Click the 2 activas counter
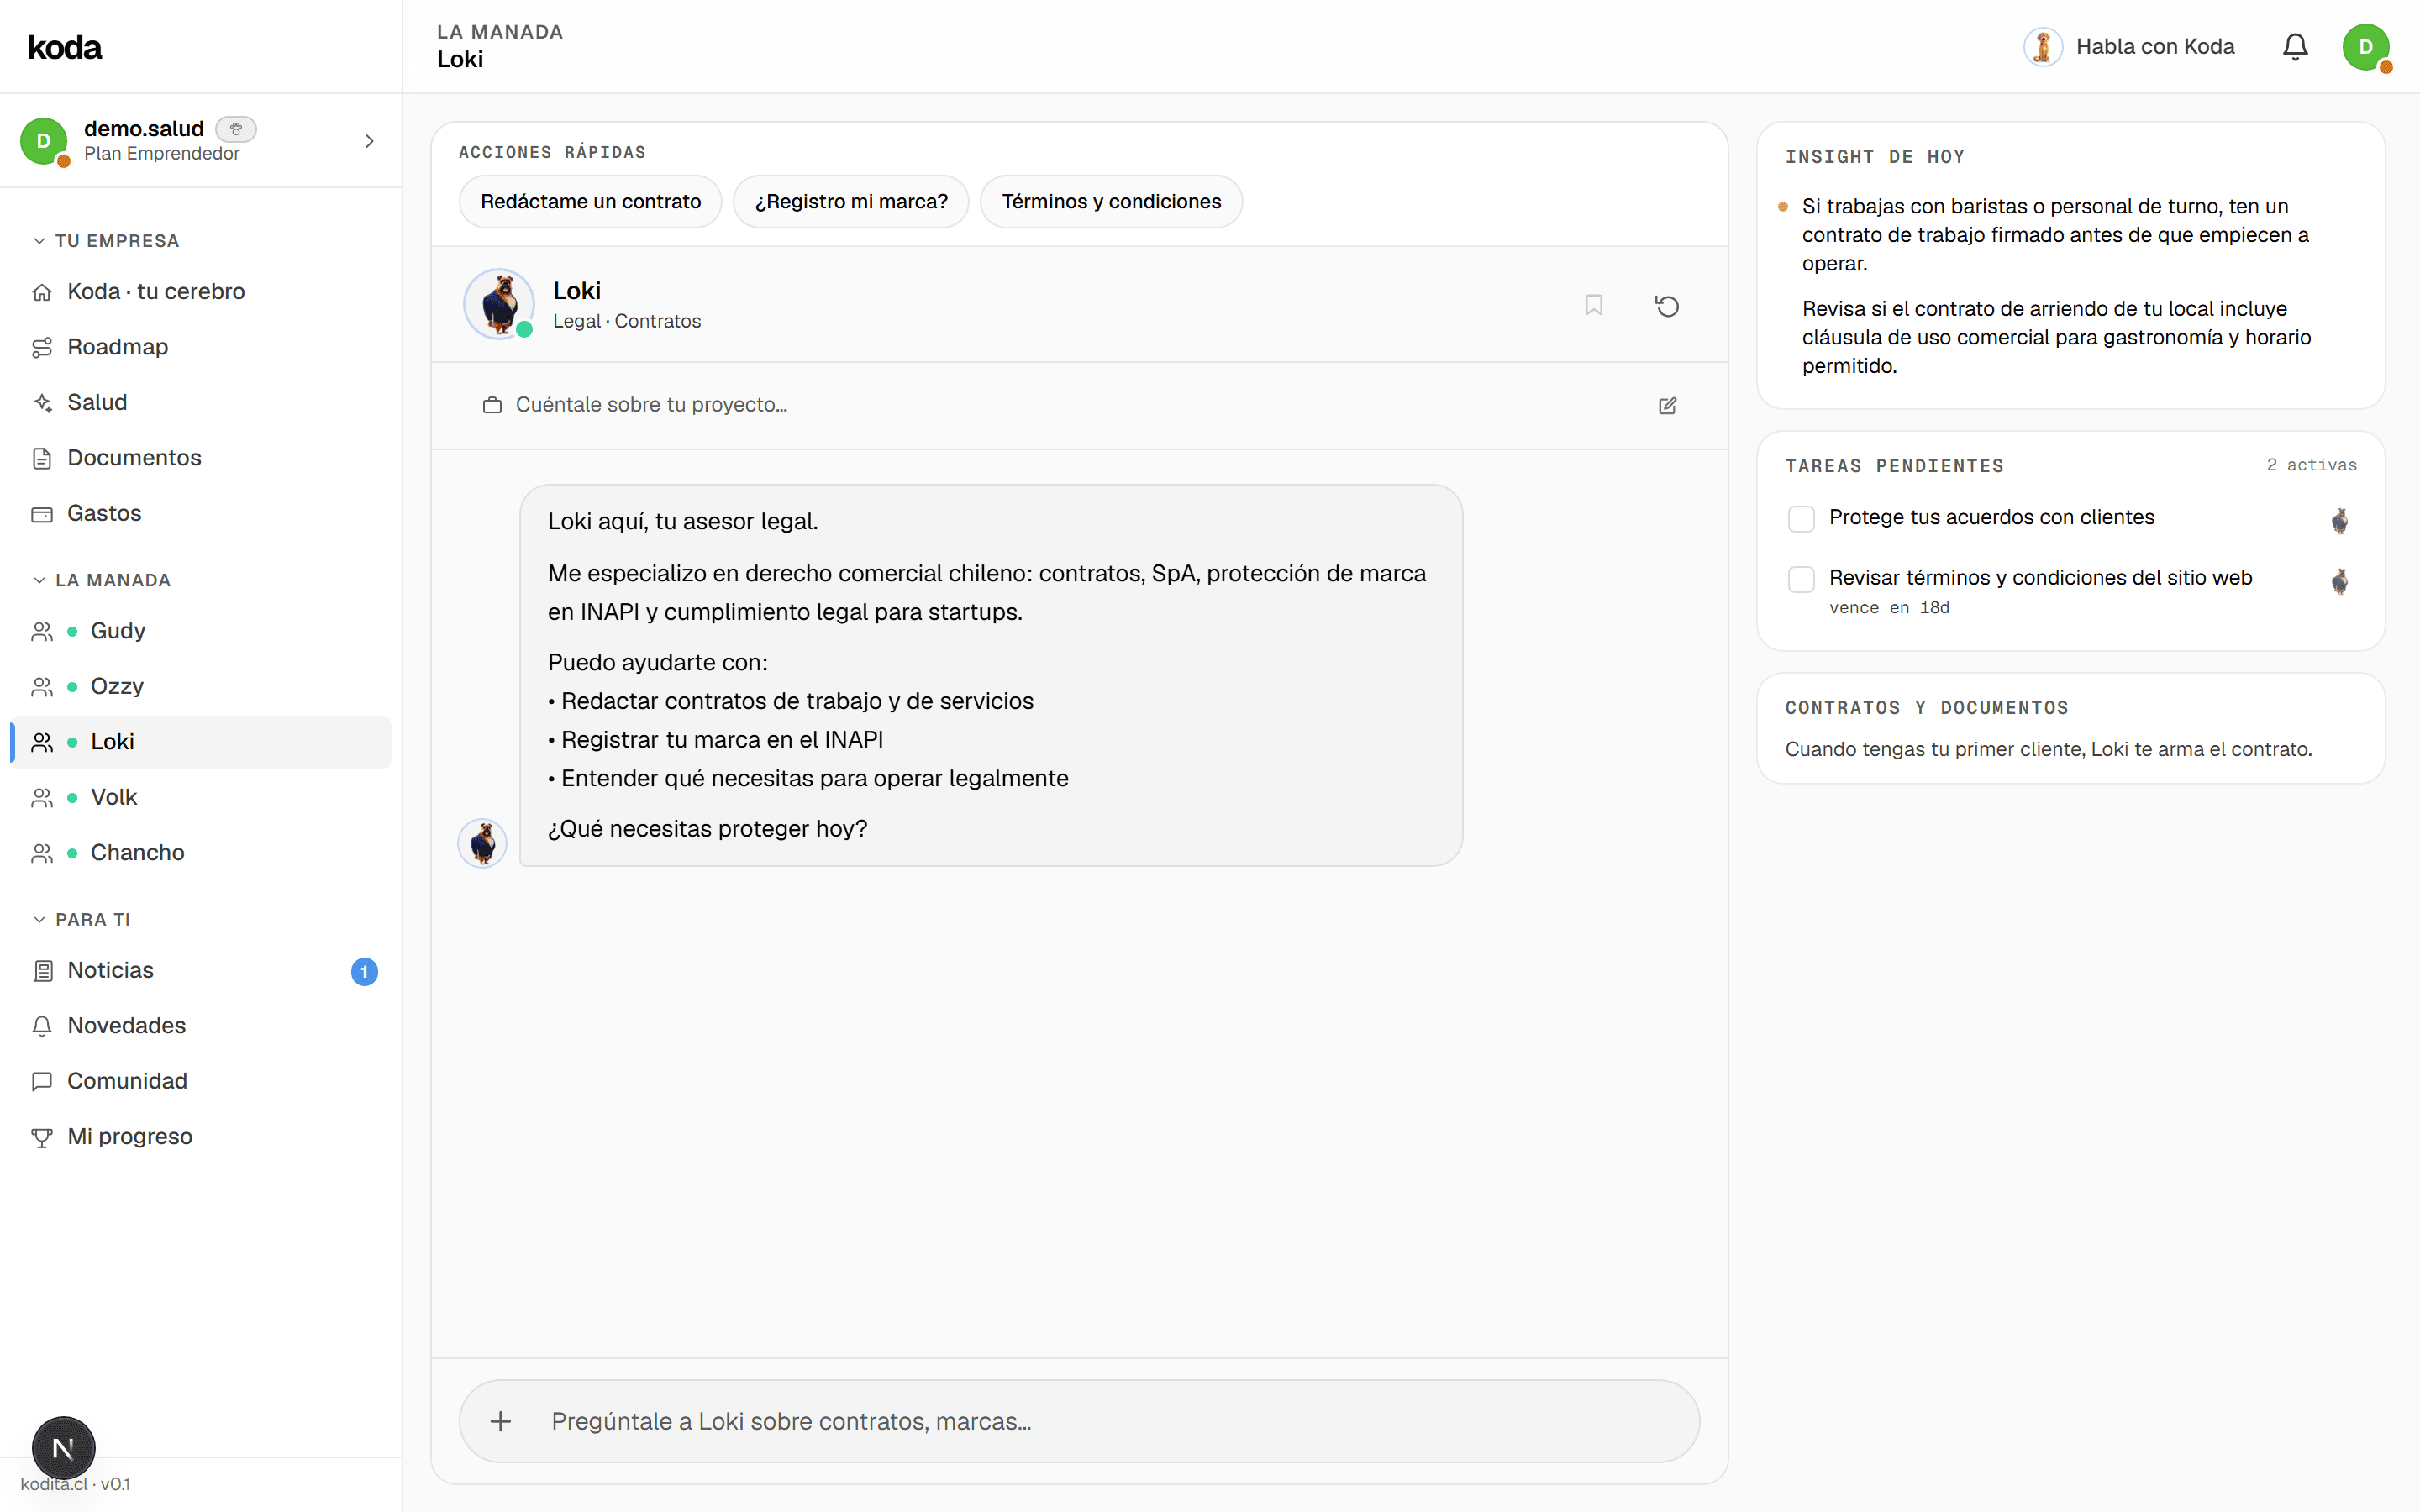 tap(2311, 465)
